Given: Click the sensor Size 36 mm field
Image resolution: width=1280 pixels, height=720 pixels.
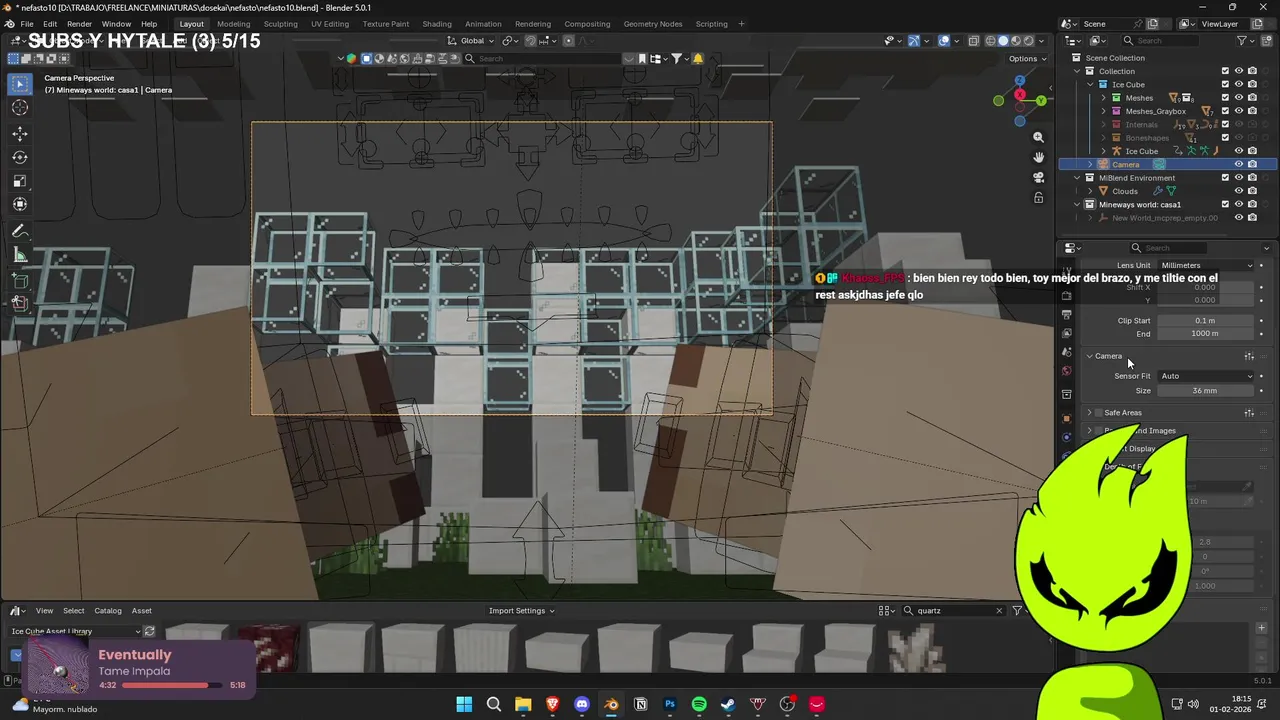Looking at the screenshot, I should tap(1206, 391).
